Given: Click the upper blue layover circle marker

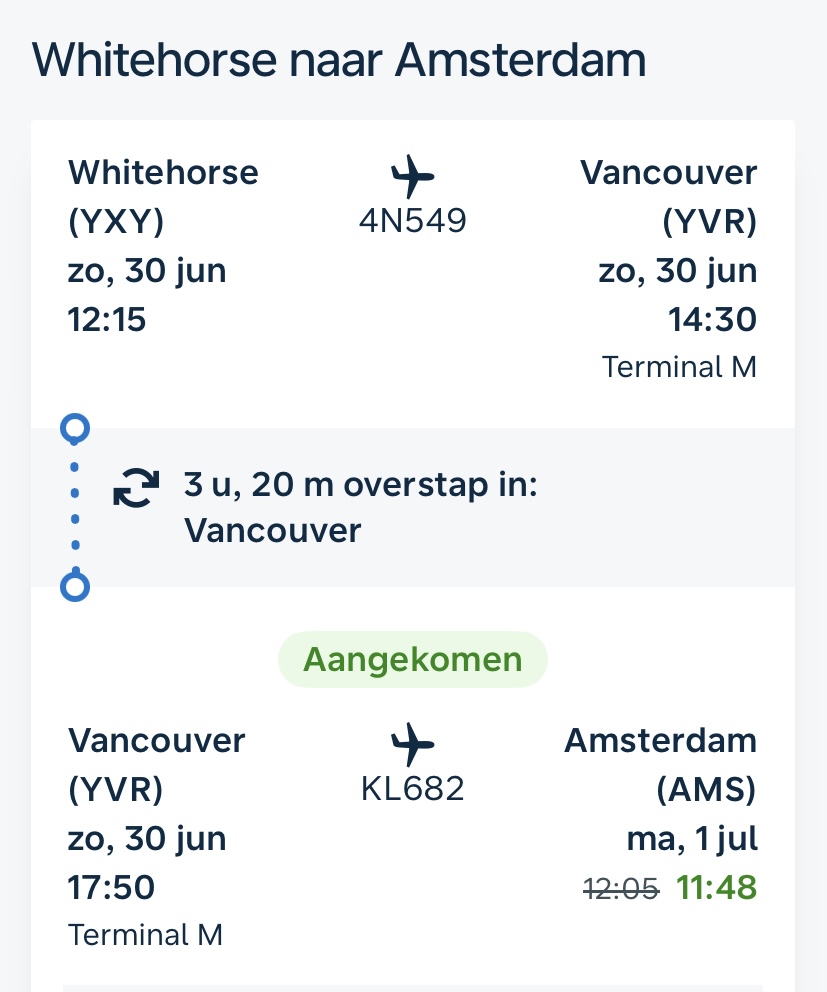Looking at the screenshot, I should pyautogui.click(x=75, y=428).
